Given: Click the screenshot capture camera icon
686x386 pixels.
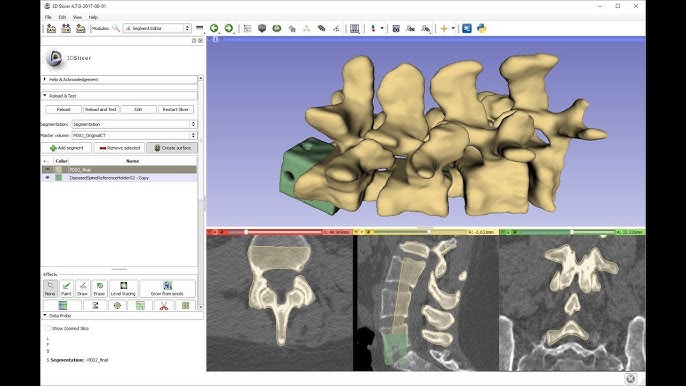Looking at the screenshot, I should coord(396,28).
